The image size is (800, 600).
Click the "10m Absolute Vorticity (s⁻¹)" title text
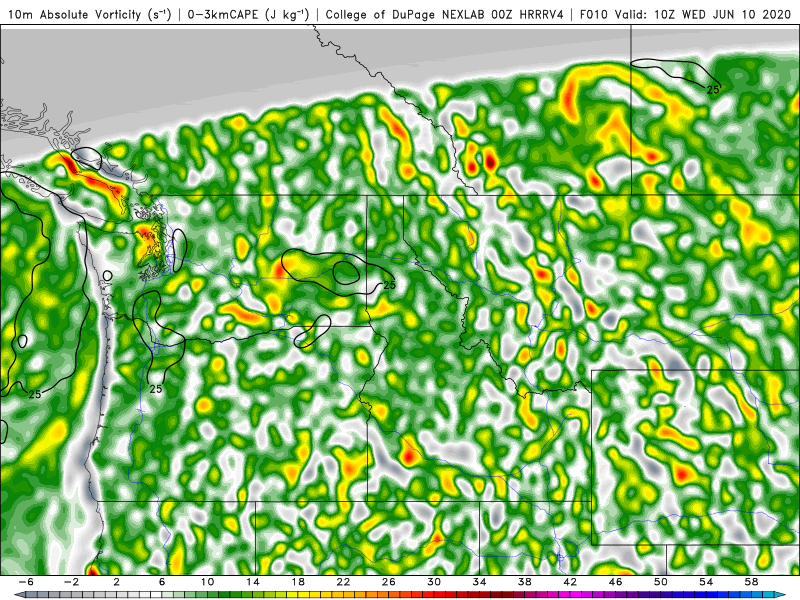89,15
